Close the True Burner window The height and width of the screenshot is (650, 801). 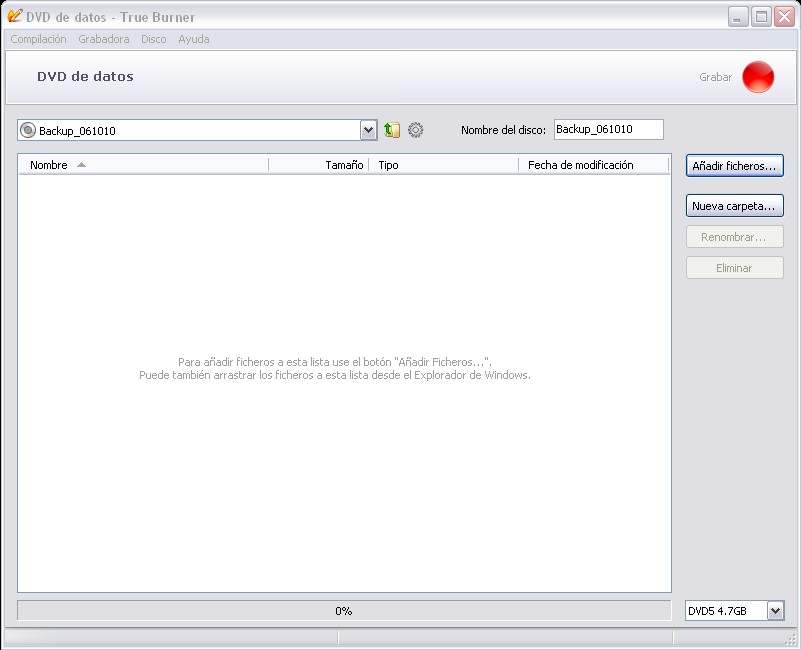point(784,17)
